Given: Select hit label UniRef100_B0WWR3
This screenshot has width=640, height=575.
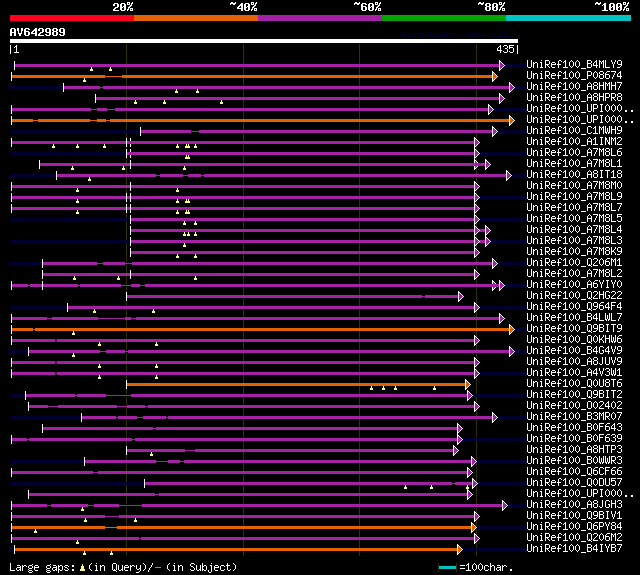Looking at the screenshot, I should click(574, 461).
